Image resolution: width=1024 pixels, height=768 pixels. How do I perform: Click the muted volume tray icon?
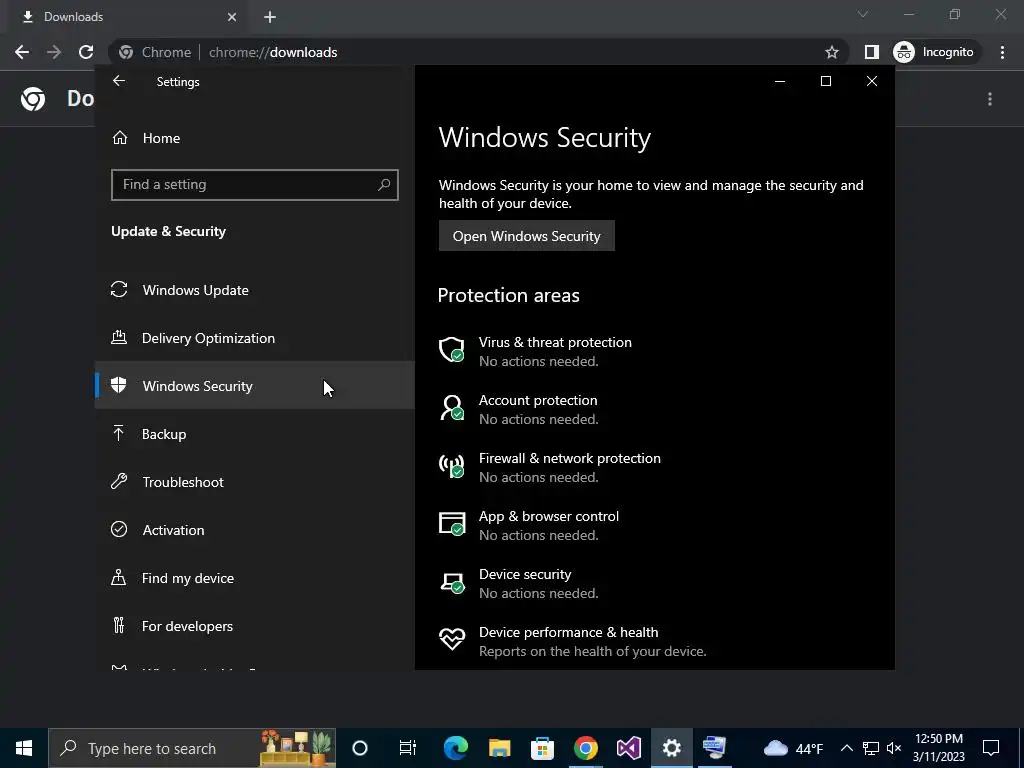(894, 748)
